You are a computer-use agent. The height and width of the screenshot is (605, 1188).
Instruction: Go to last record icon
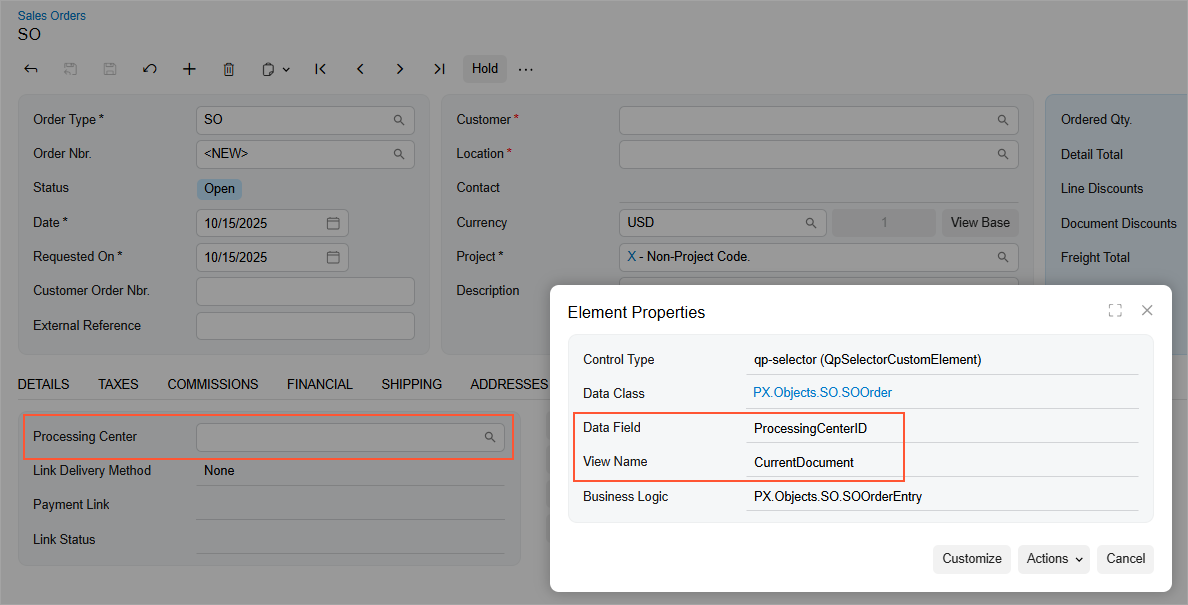[439, 69]
